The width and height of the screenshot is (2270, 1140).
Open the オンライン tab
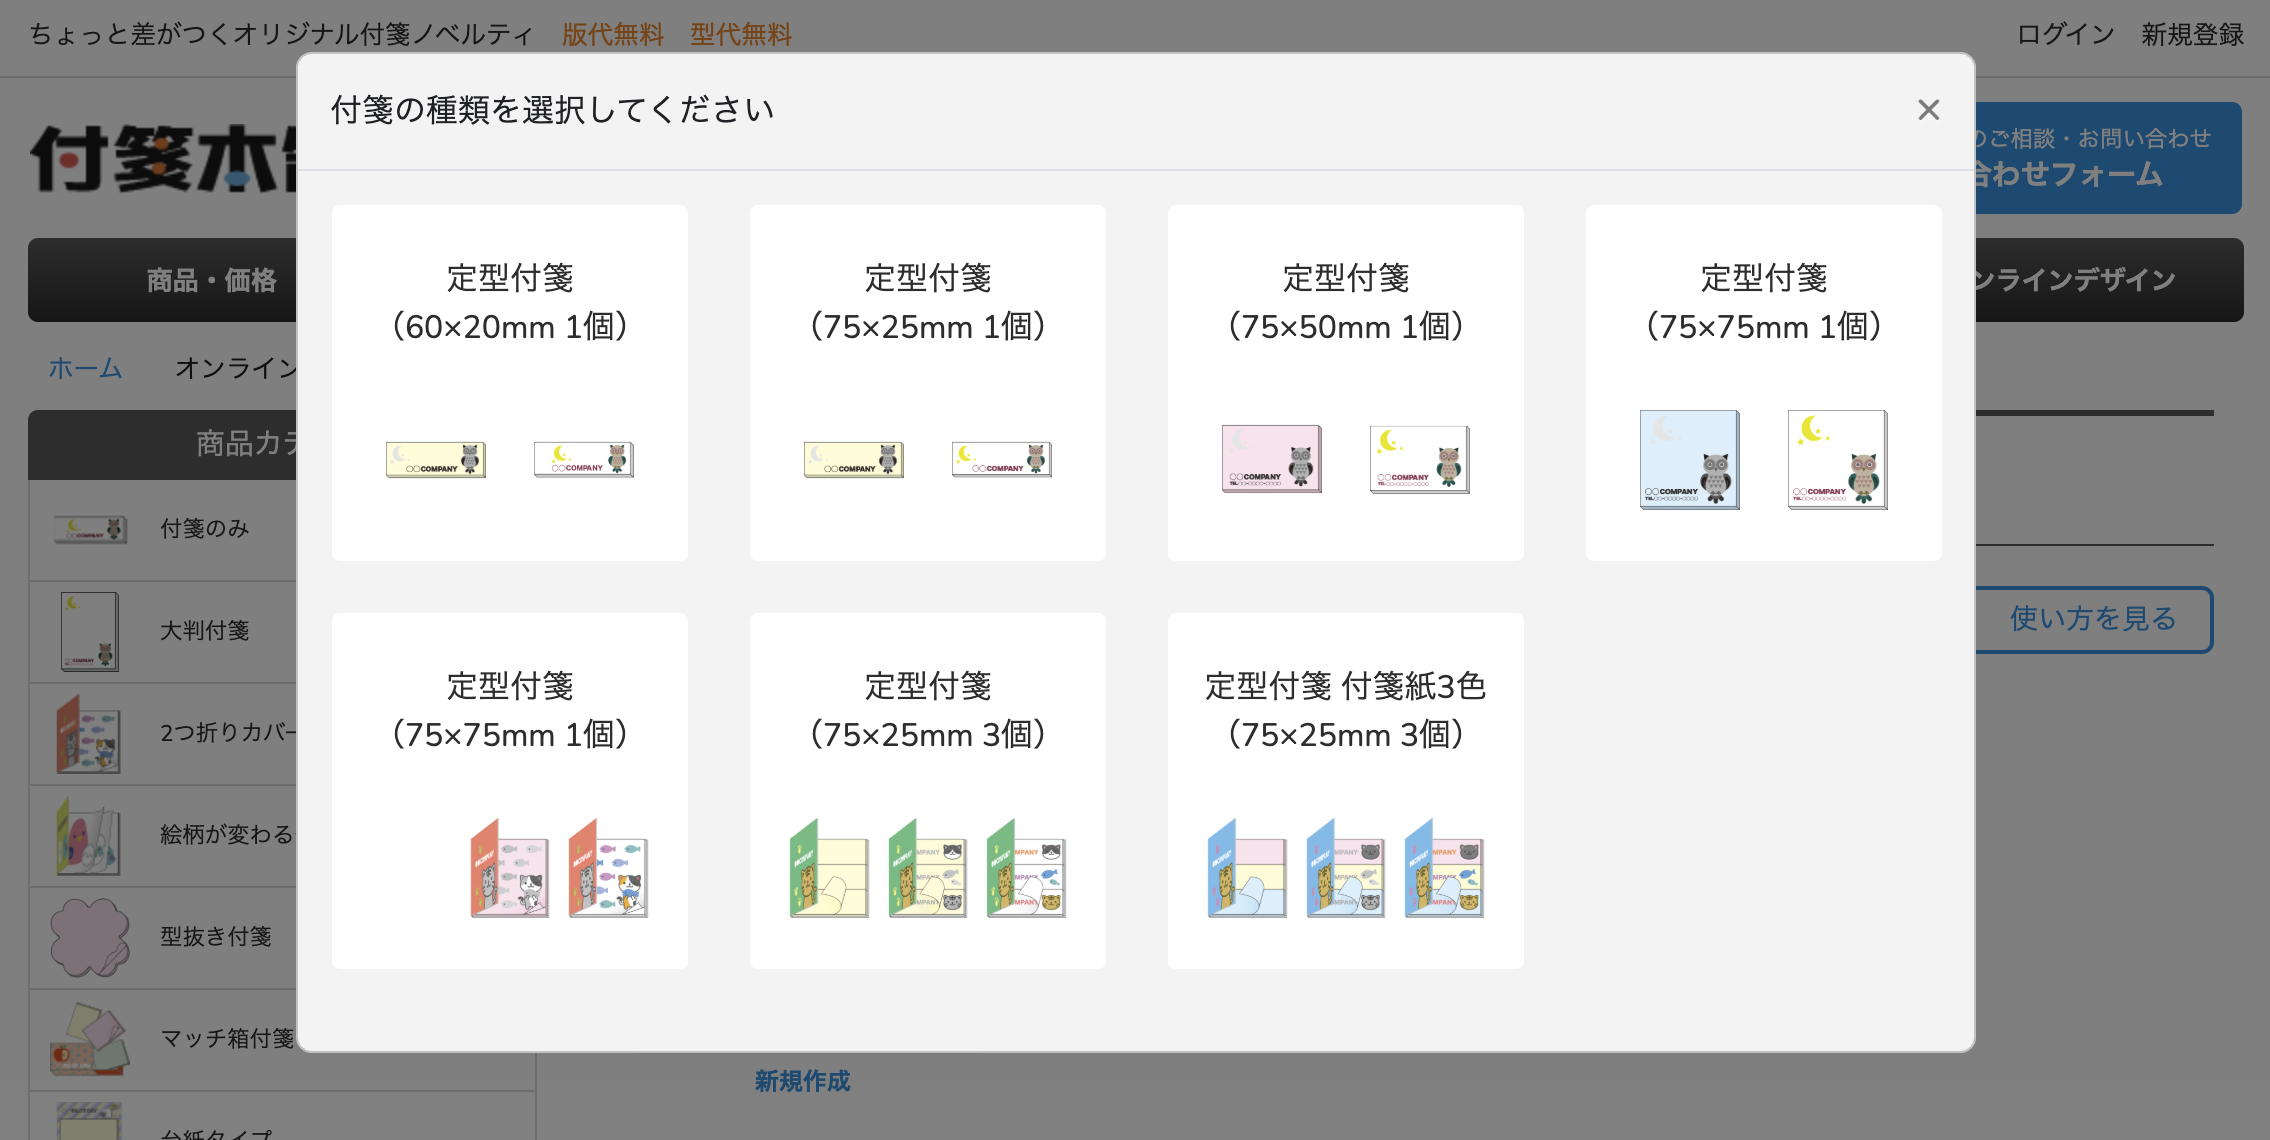pyautogui.click(x=235, y=368)
